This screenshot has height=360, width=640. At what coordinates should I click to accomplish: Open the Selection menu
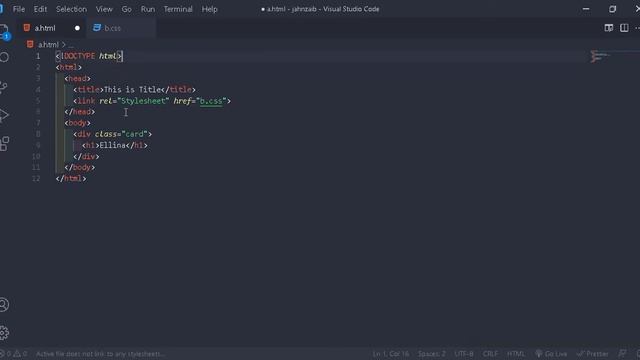[71, 9]
